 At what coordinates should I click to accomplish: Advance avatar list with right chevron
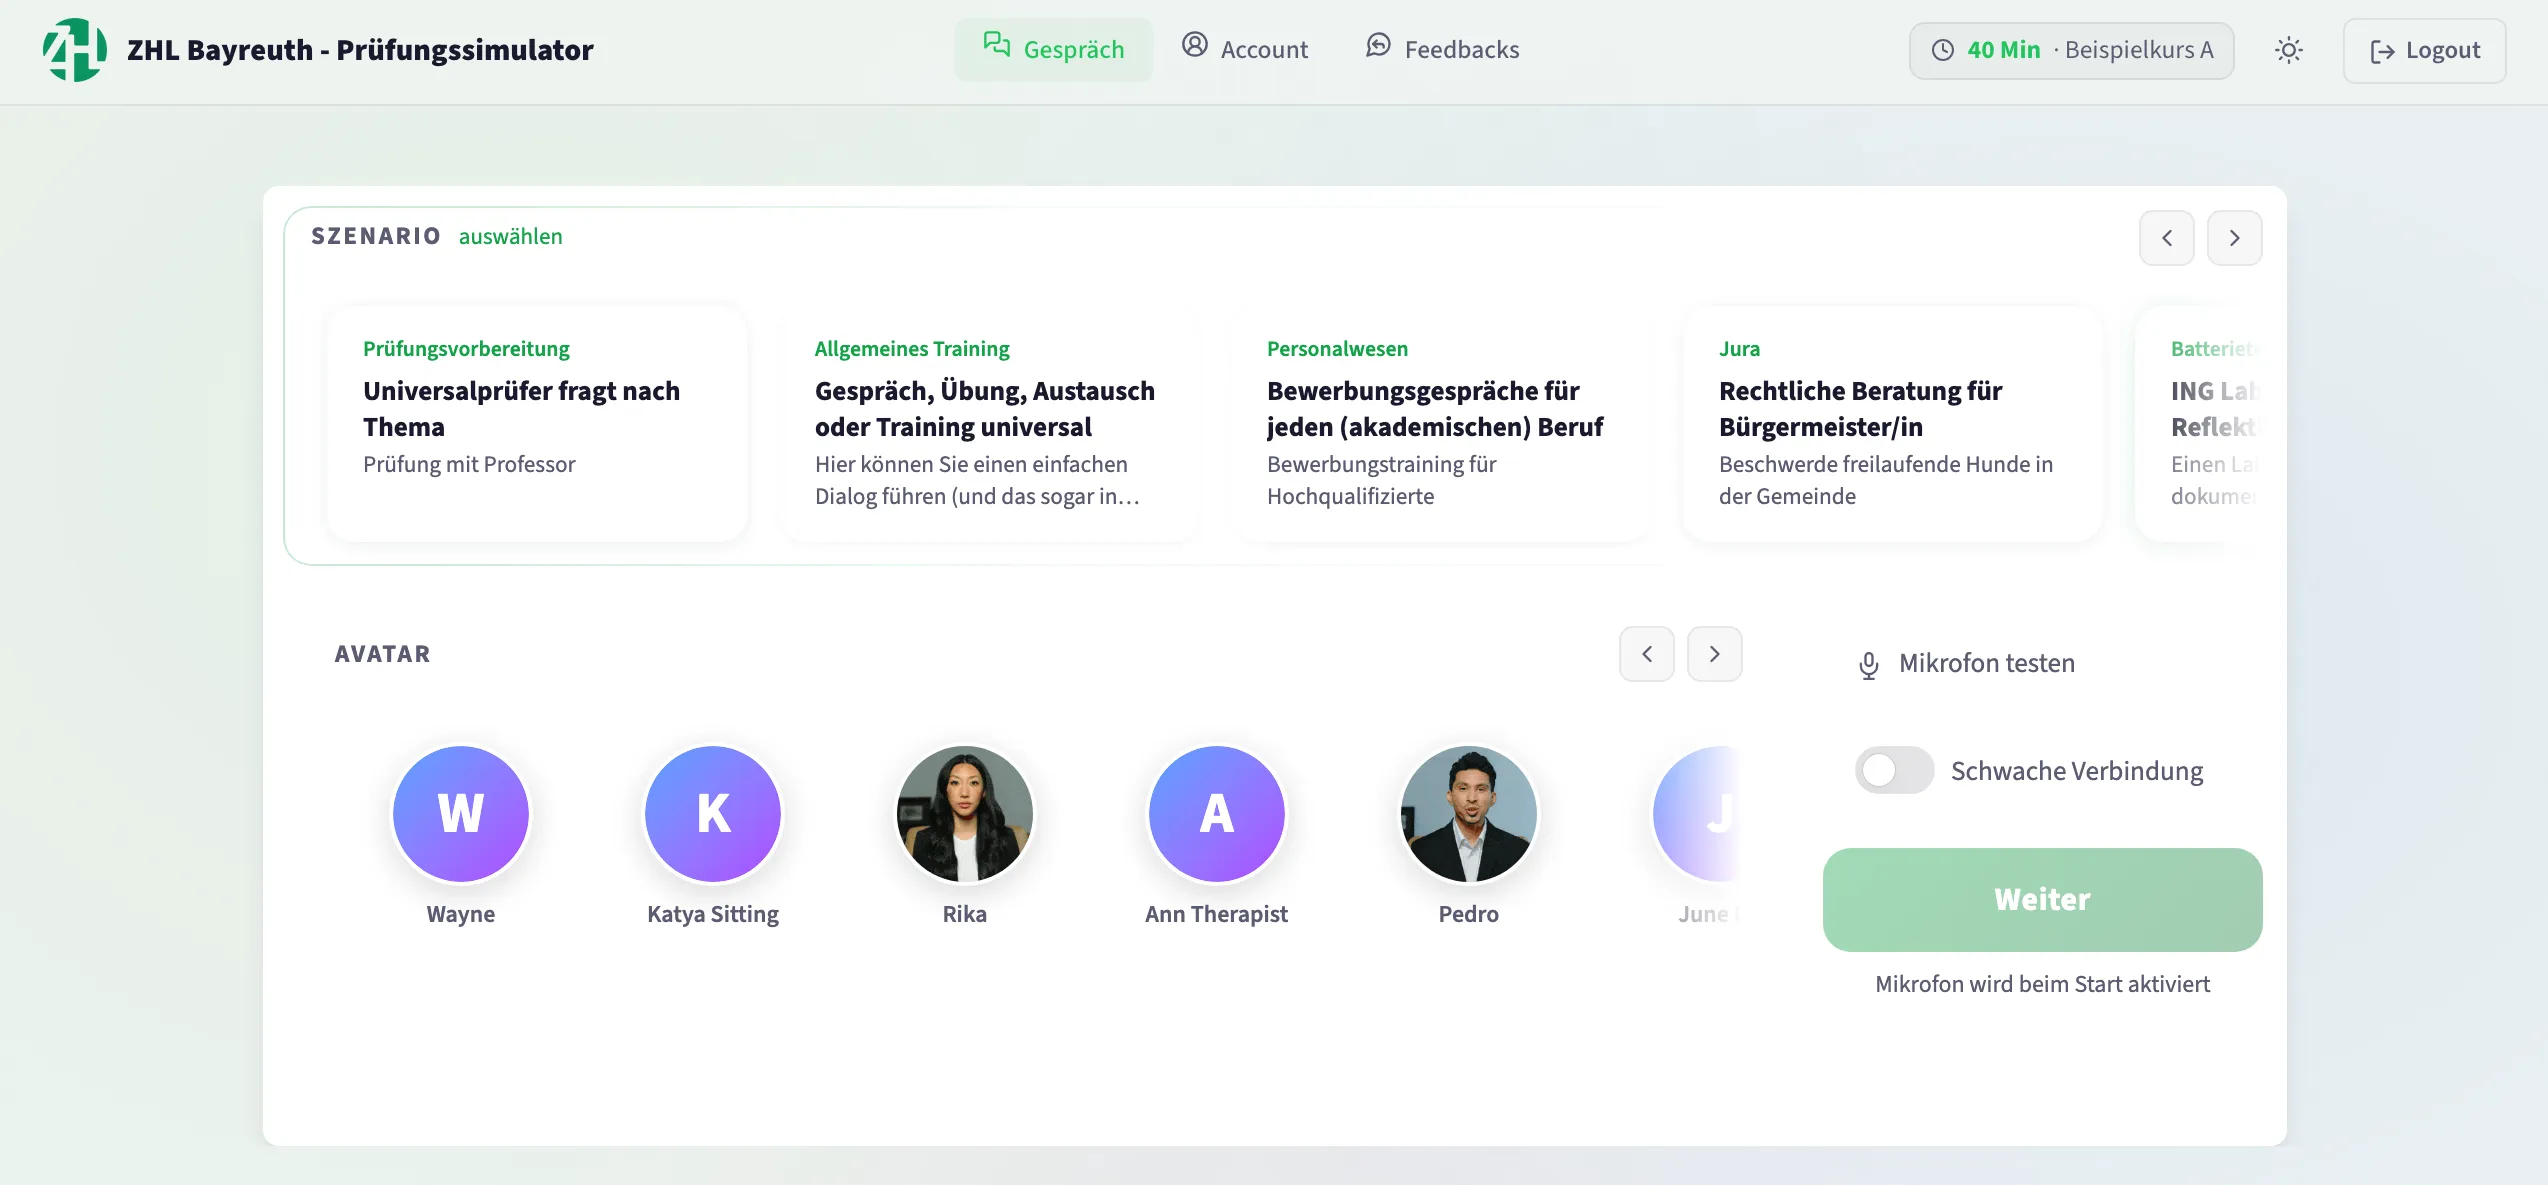pyautogui.click(x=1714, y=654)
